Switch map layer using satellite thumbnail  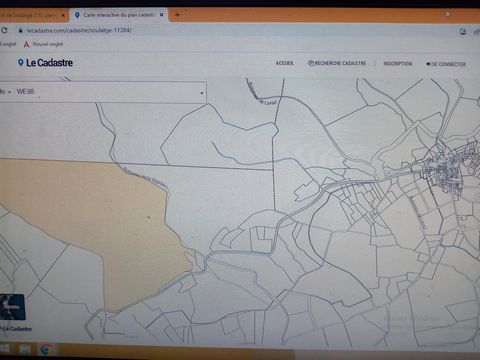(x=12, y=307)
